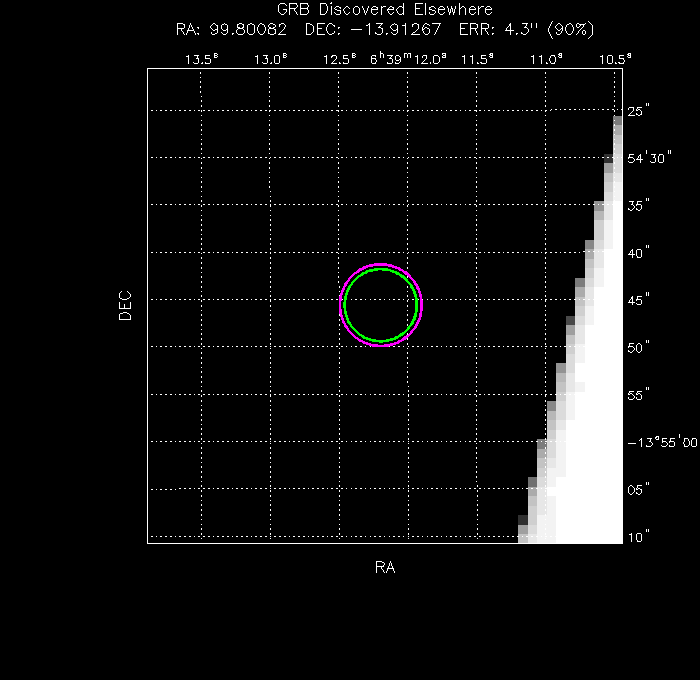
Task: Click the 13.0s RA tick label
Action: (x=271, y=59)
